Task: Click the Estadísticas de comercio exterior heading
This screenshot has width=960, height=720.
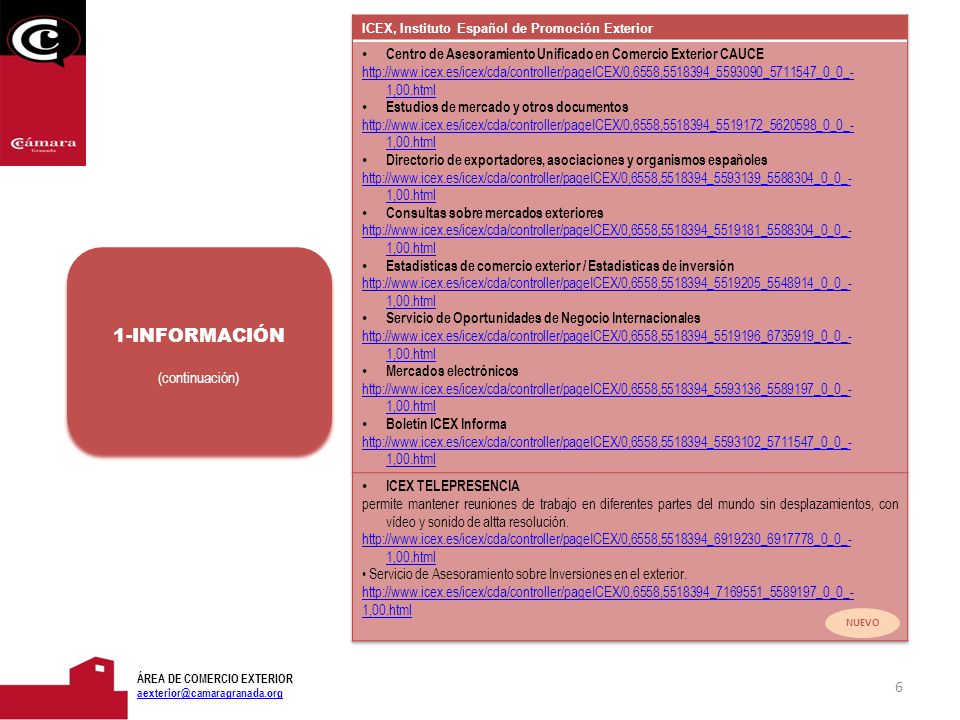Action: tap(560, 266)
